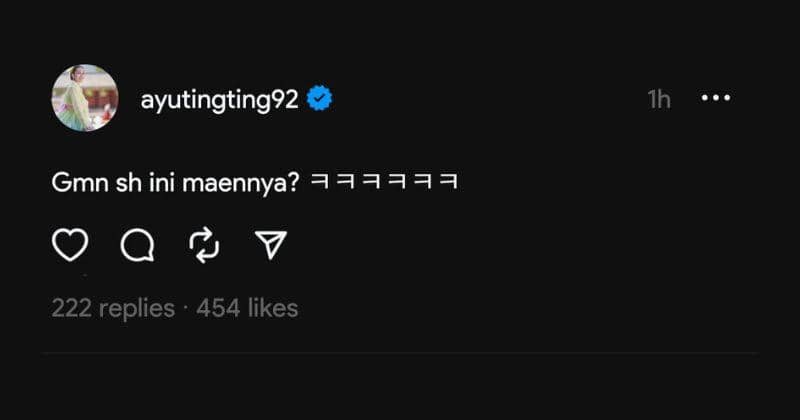This screenshot has width=800, height=420.
Task: Show the 454 likes list
Action: (247, 308)
